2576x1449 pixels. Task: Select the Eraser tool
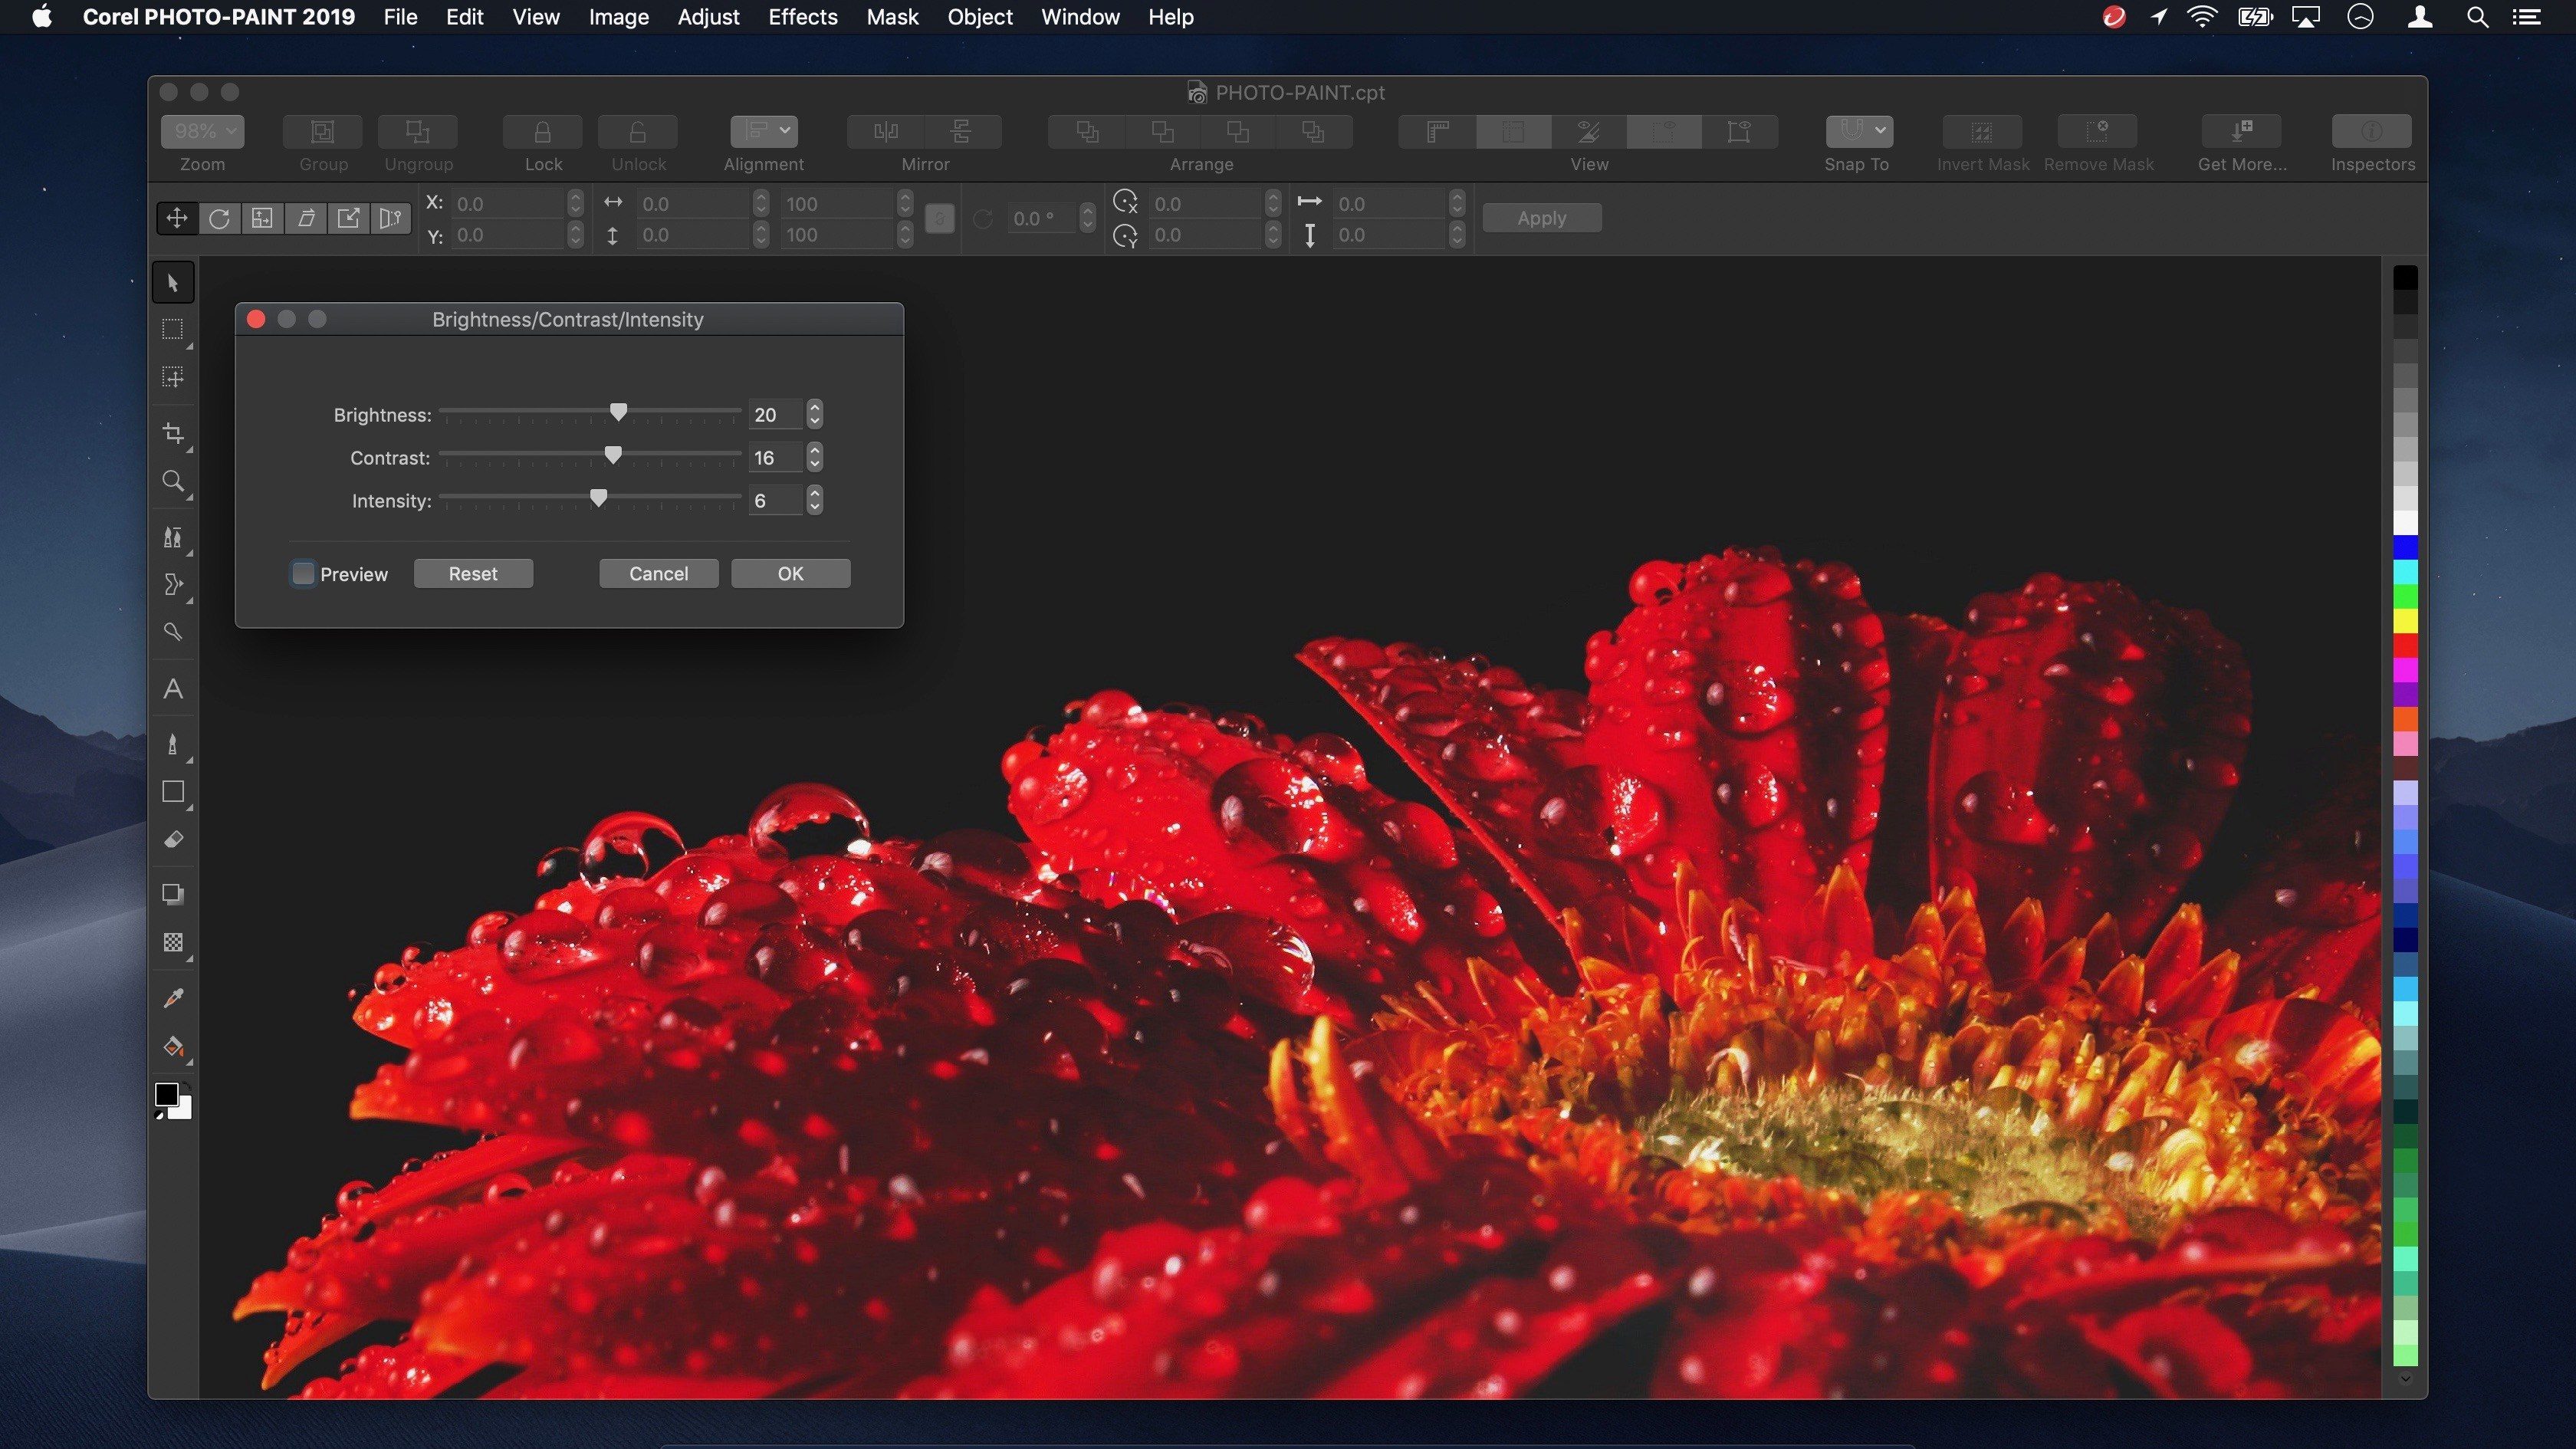tap(172, 840)
